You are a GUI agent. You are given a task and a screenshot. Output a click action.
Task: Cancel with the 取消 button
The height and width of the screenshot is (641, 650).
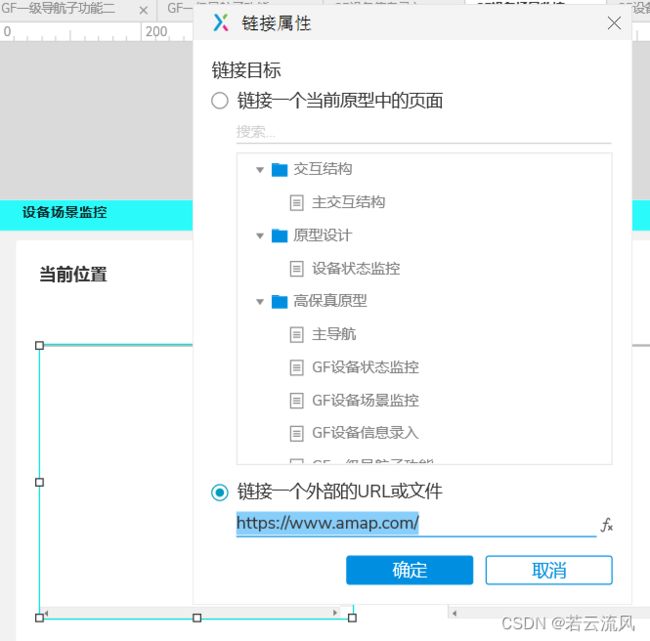549,570
